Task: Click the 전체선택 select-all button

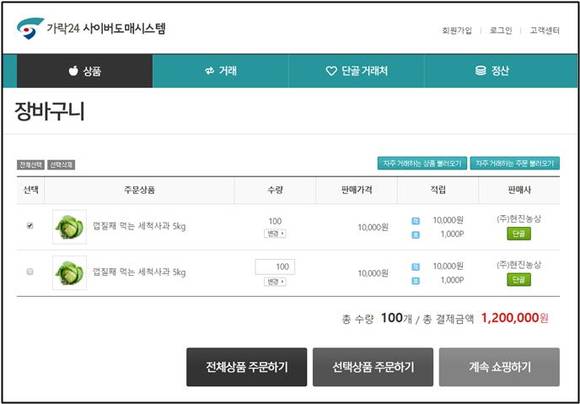Action: pos(31,165)
